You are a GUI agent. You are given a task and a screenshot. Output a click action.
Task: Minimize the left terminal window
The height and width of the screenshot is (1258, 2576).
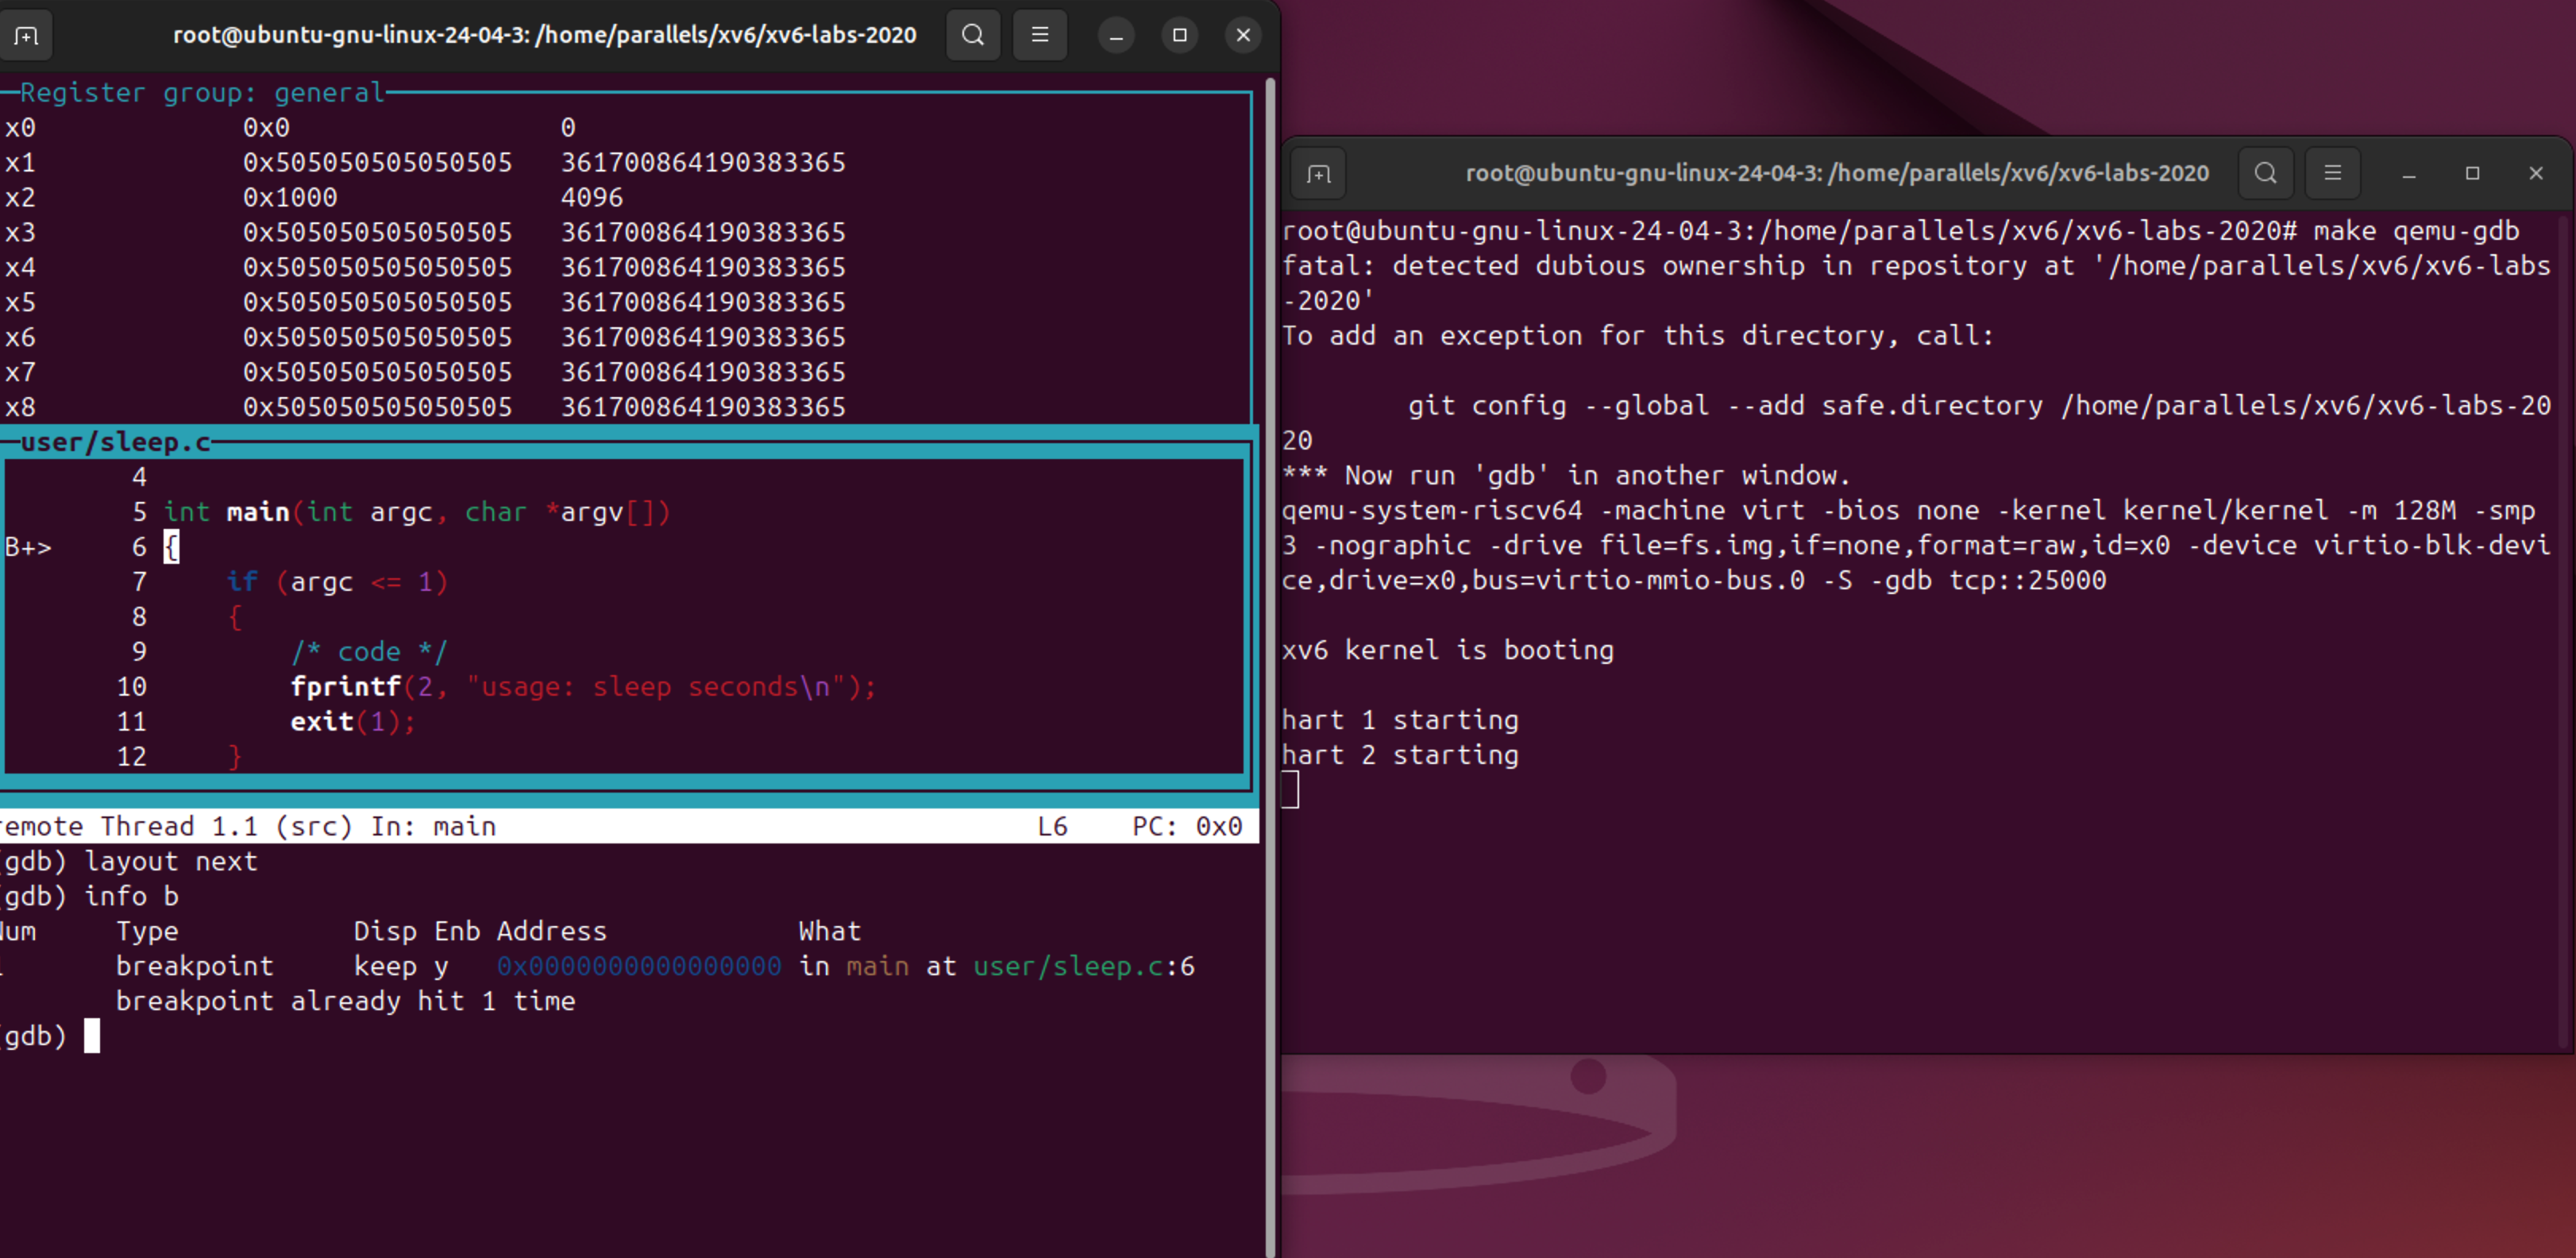click(1116, 35)
